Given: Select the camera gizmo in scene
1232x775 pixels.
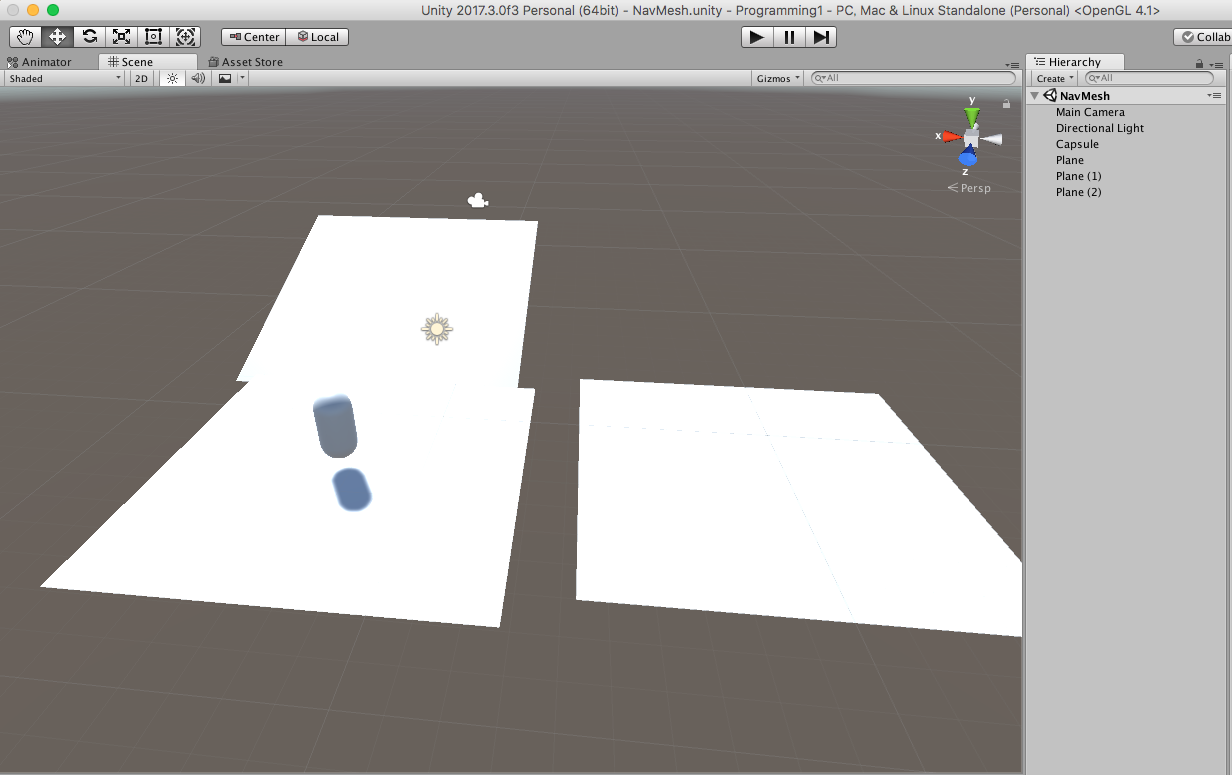Looking at the screenshot, I should pos(478,201).
